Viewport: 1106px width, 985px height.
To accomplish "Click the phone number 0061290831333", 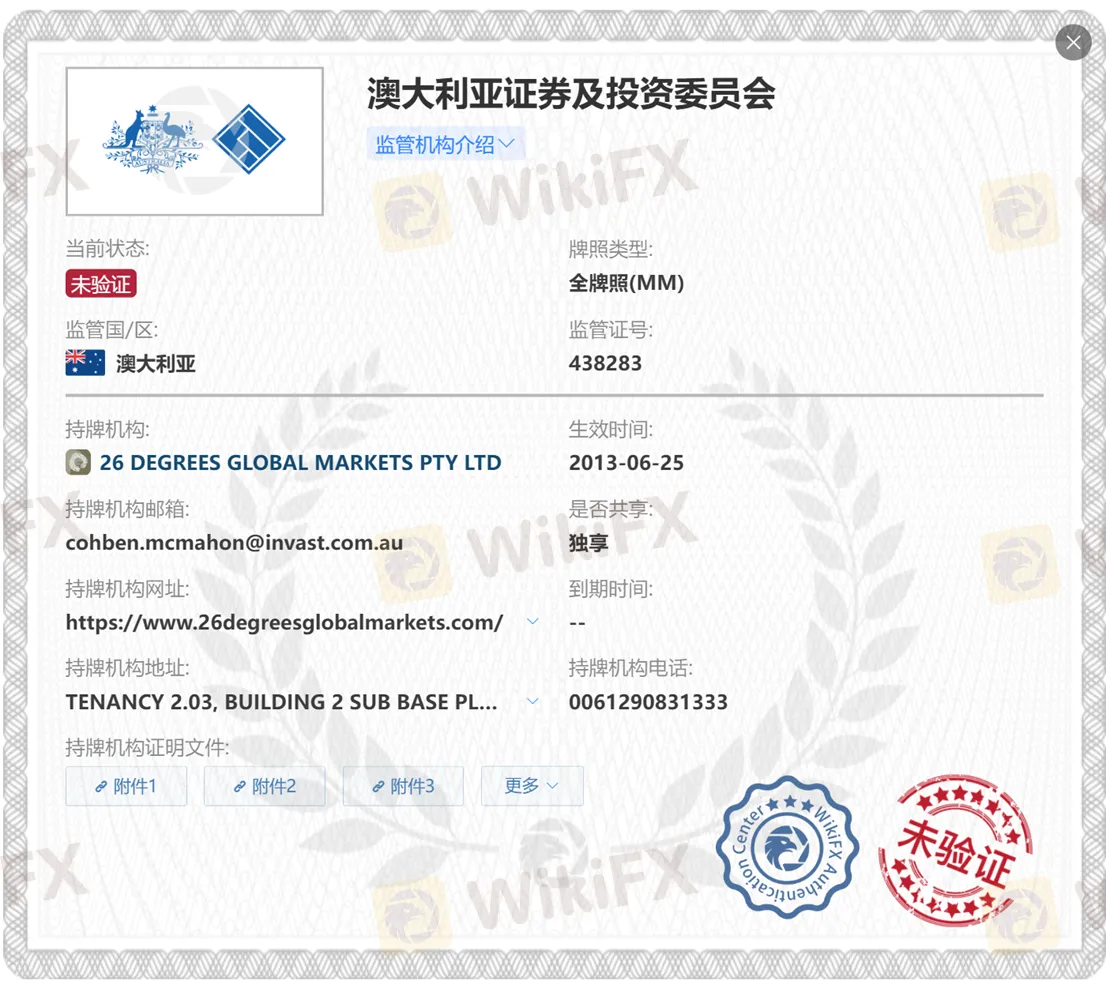I will click(648, 702).
